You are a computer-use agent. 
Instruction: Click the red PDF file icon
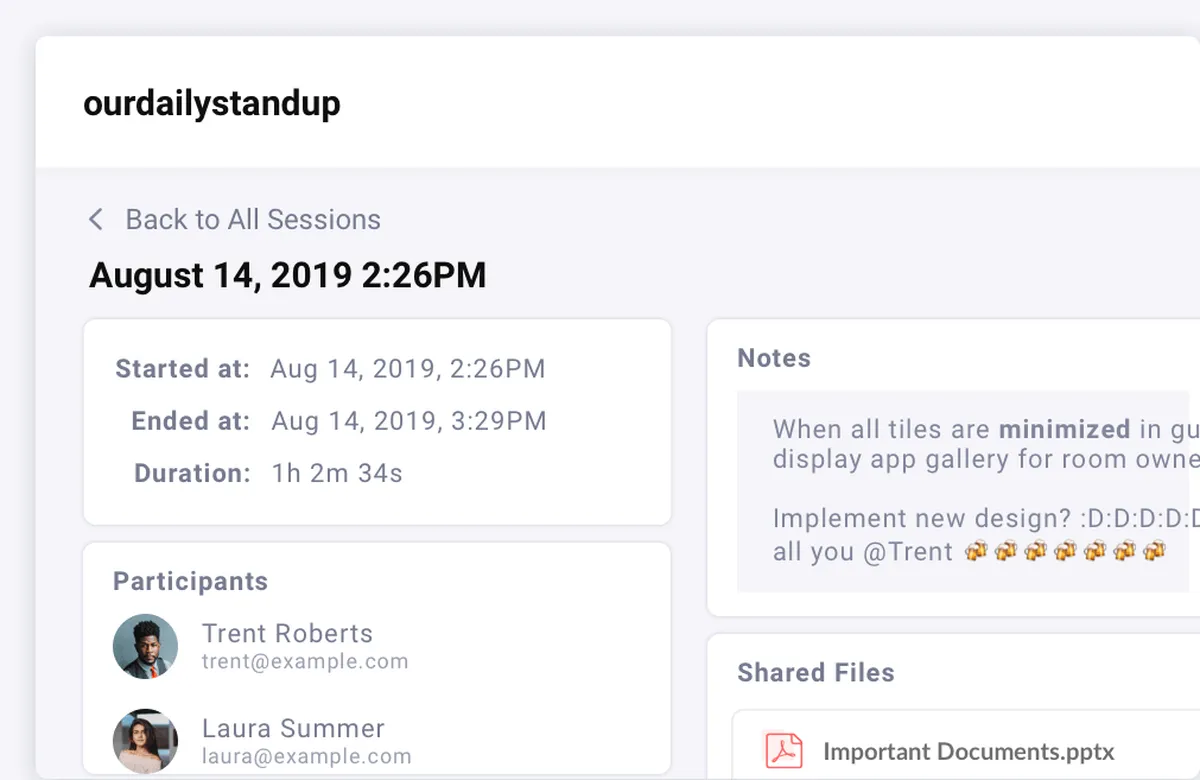(784, 750)
